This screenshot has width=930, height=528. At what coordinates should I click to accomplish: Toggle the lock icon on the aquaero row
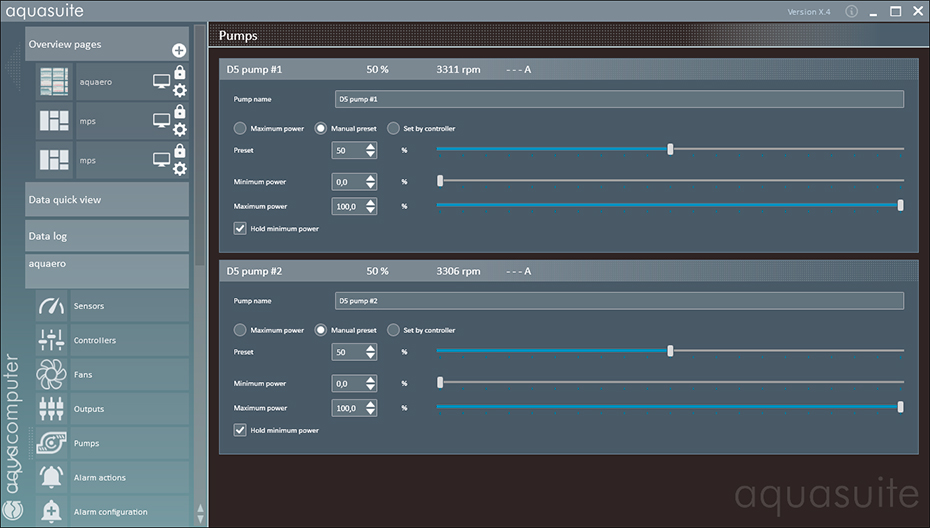pos(180,72)
